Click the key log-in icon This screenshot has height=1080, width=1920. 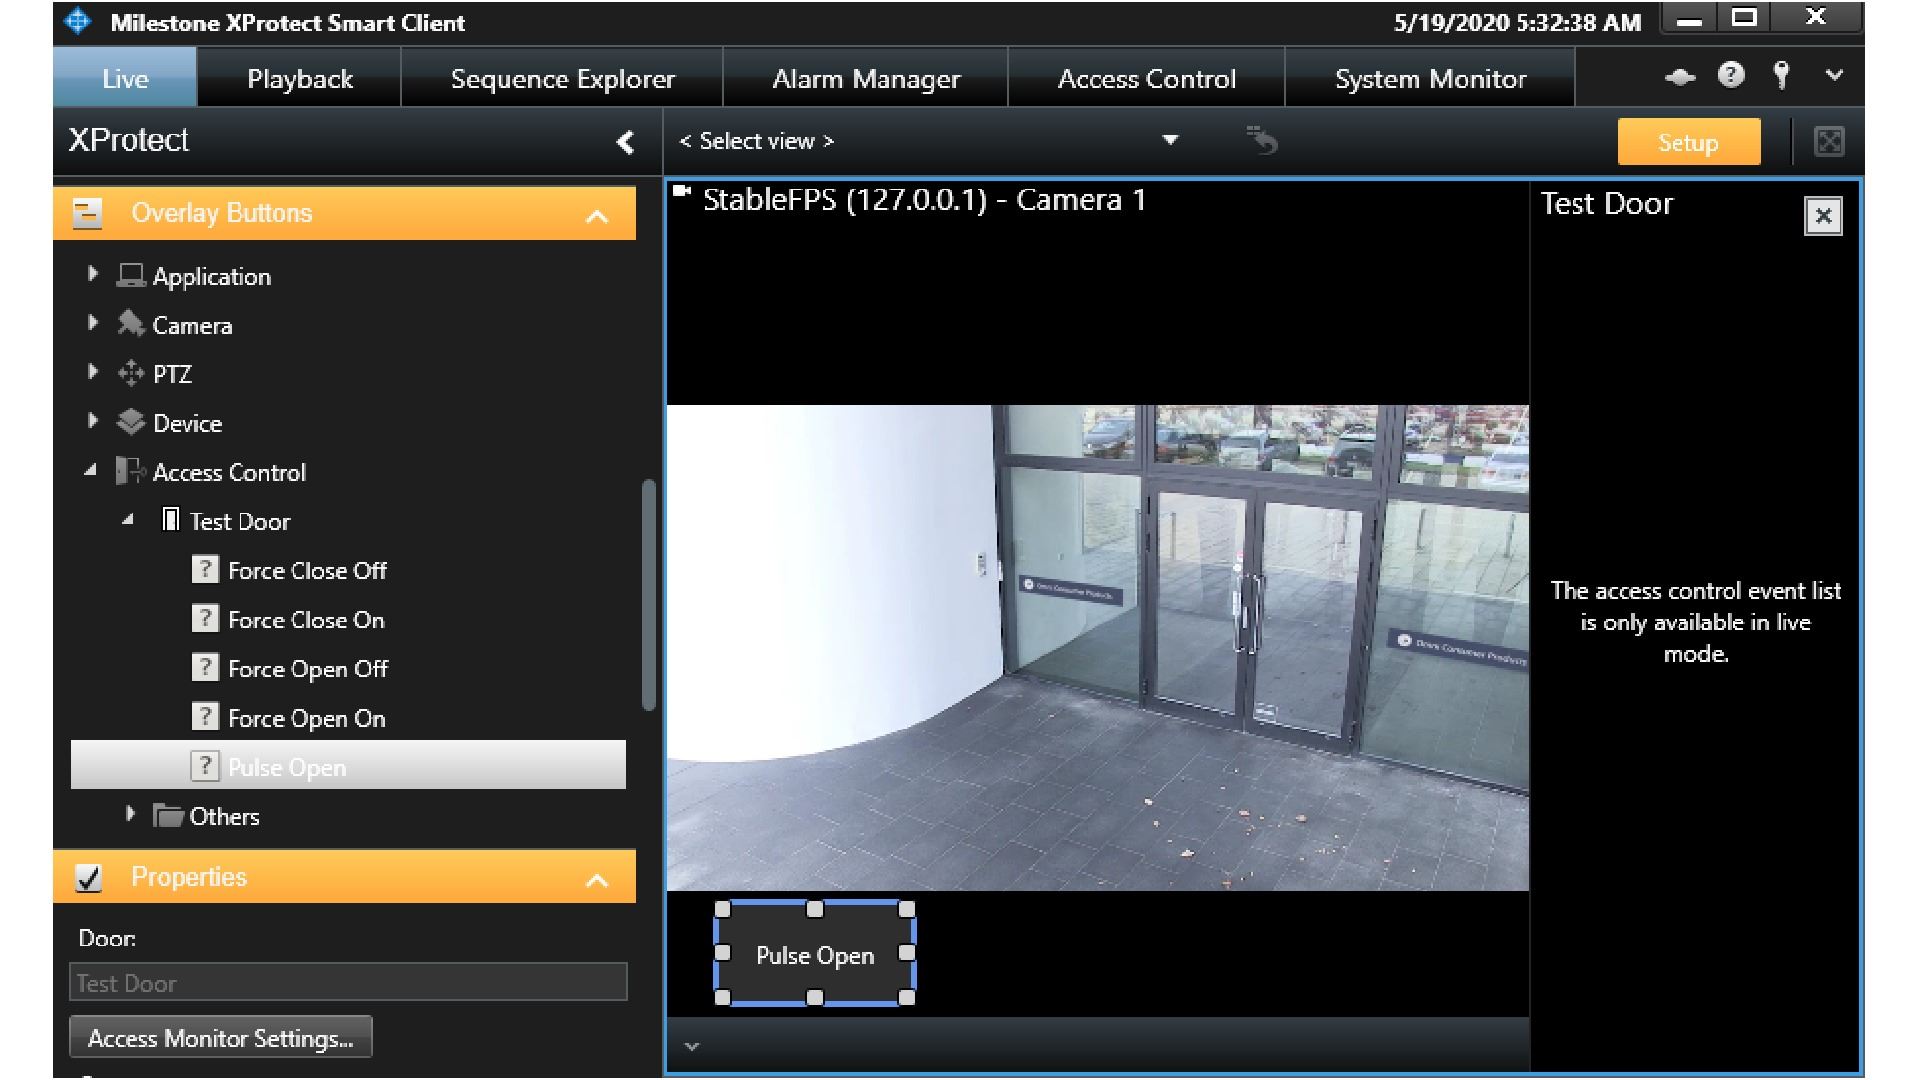pyautogui.click(x=1781, y=75)
